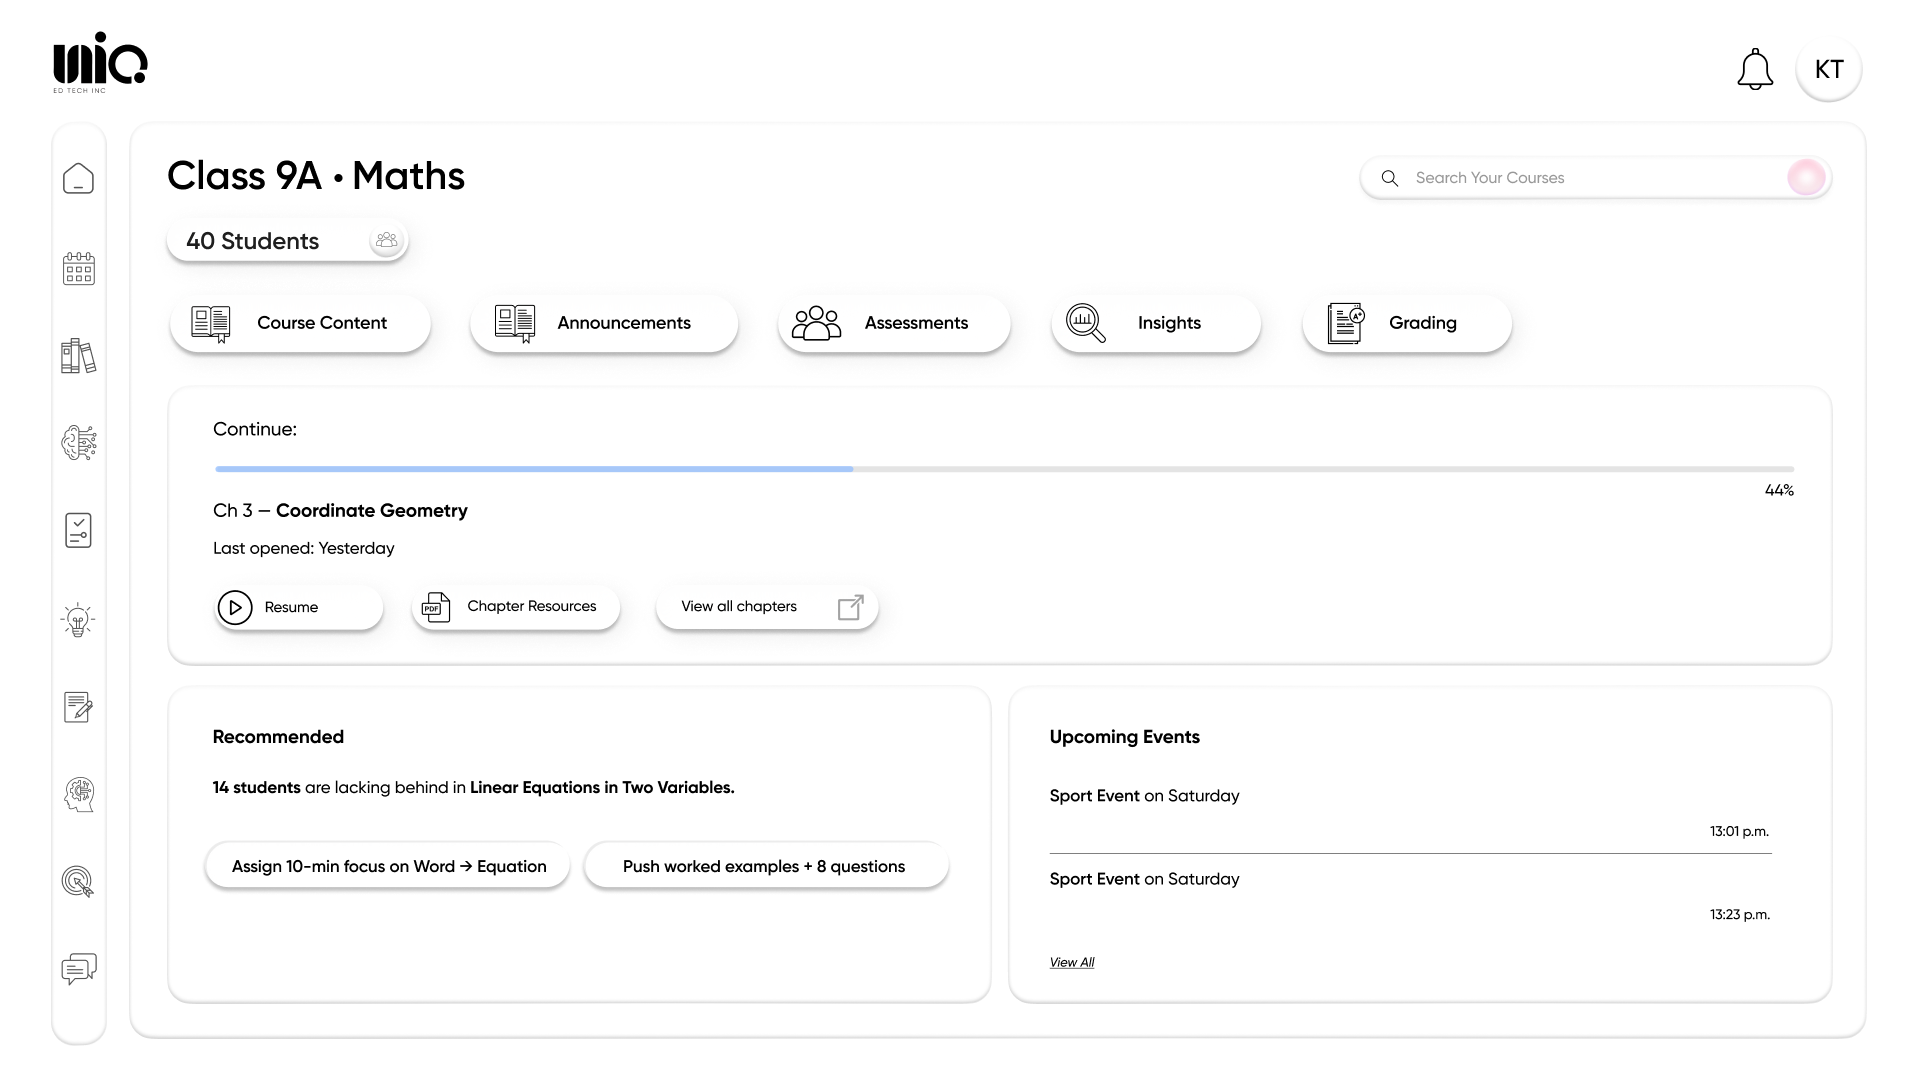Open the notifications bell icon
The image size is (1920, 1080).
pyautogui.click(x=1754, y=69)
